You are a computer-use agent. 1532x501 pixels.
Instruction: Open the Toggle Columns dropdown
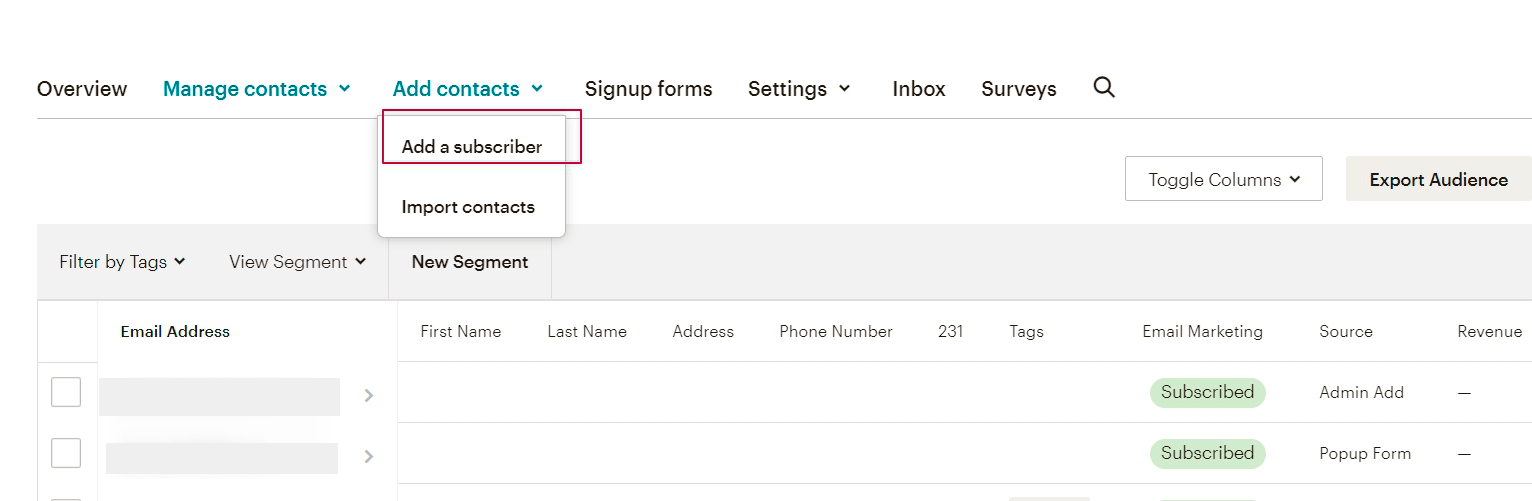click(x=1223, y=180)
